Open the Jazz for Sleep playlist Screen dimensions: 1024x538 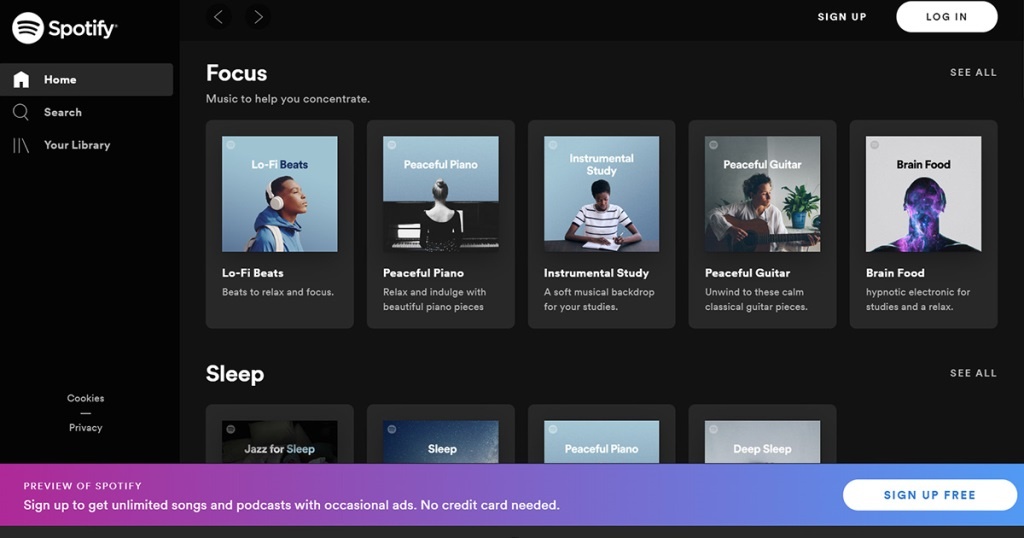pyautogui.click(x=279, y=442)
